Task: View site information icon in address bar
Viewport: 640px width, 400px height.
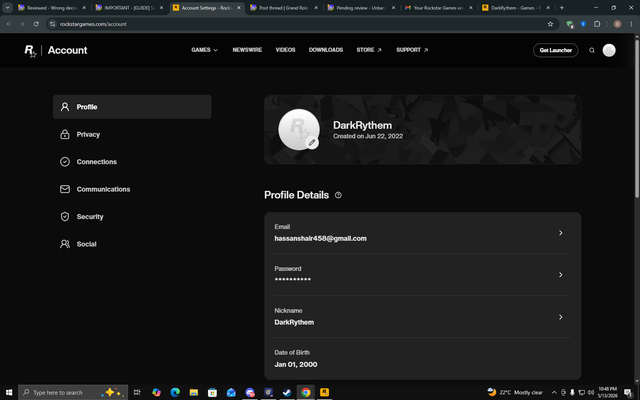Action: (52, 24)
